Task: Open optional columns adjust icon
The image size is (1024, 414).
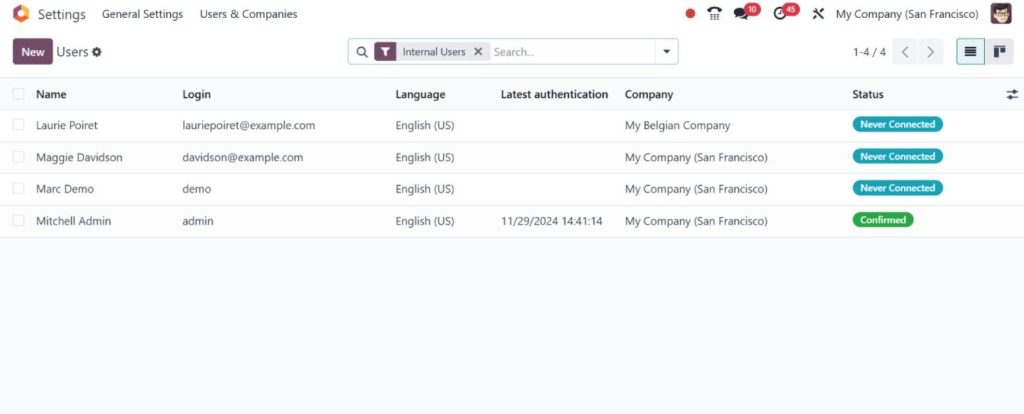Action: (1012, 95)
